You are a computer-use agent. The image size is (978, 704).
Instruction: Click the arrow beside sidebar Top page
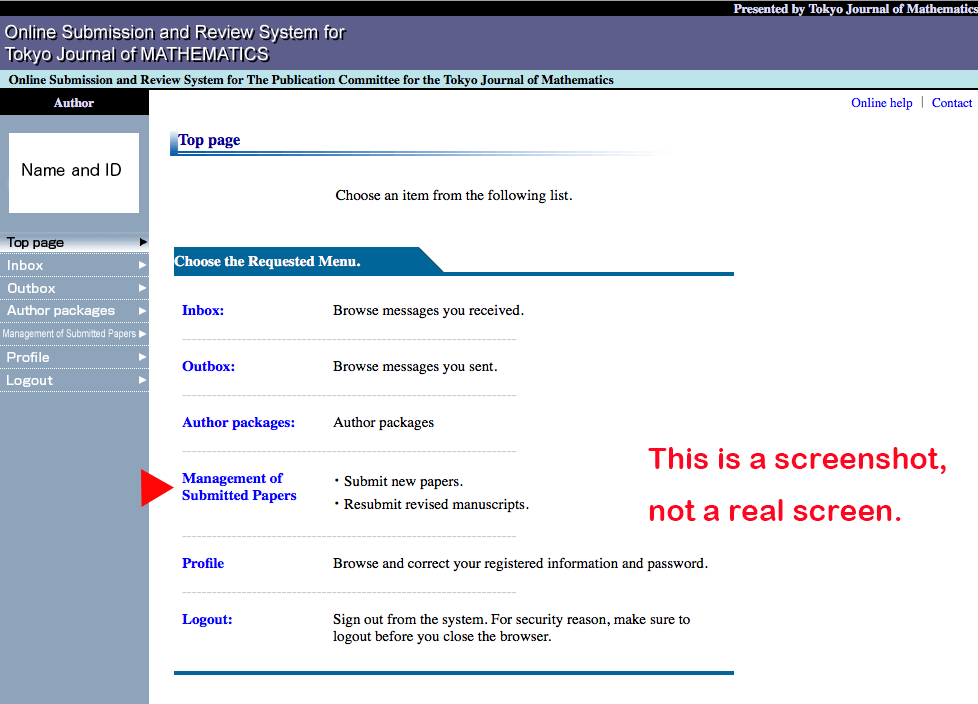143,242
